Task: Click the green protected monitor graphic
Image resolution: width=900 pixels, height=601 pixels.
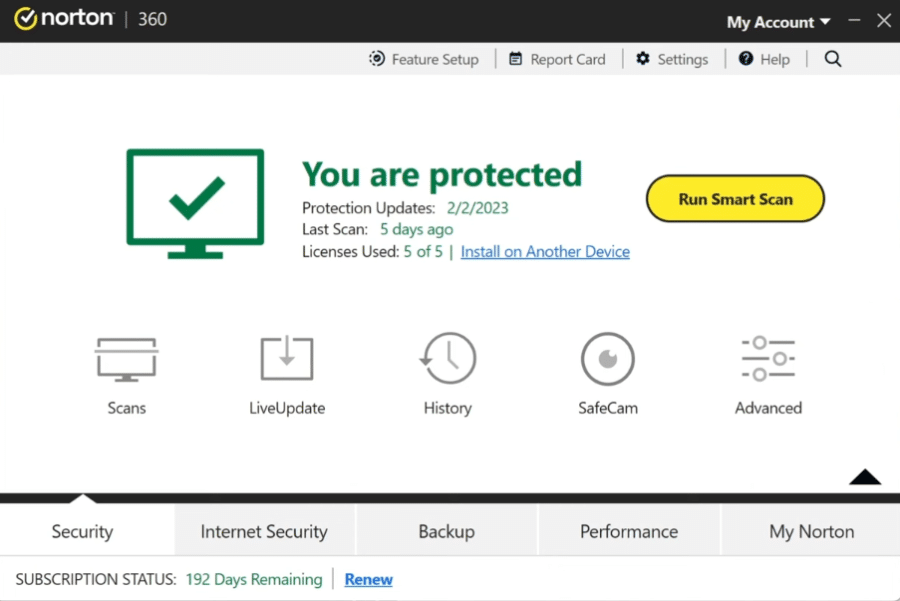Action: (195, 204)
